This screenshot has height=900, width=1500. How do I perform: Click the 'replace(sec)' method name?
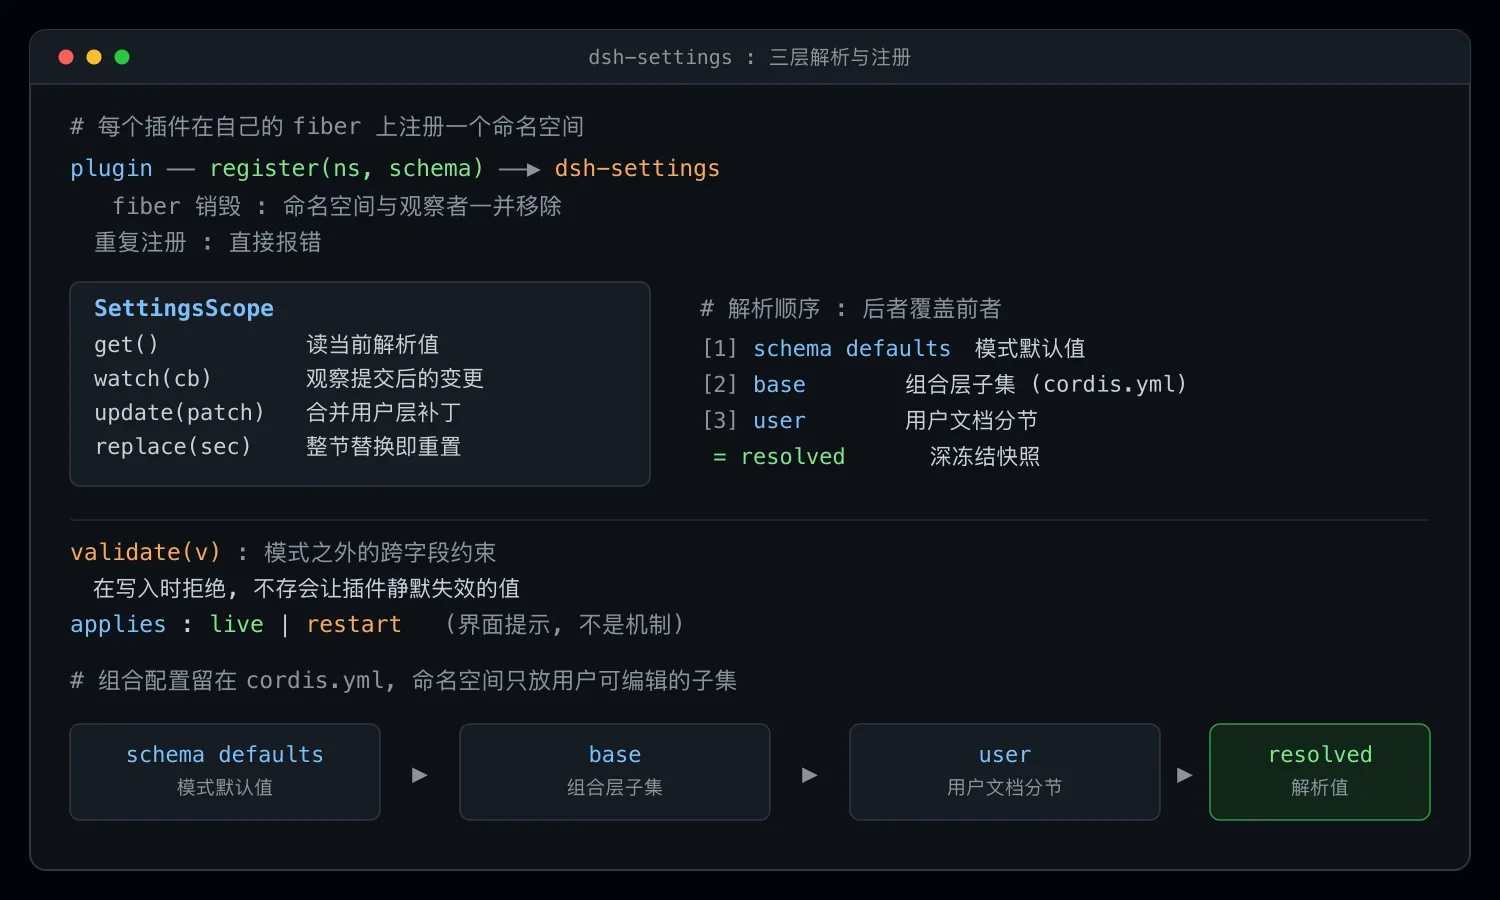173,447
